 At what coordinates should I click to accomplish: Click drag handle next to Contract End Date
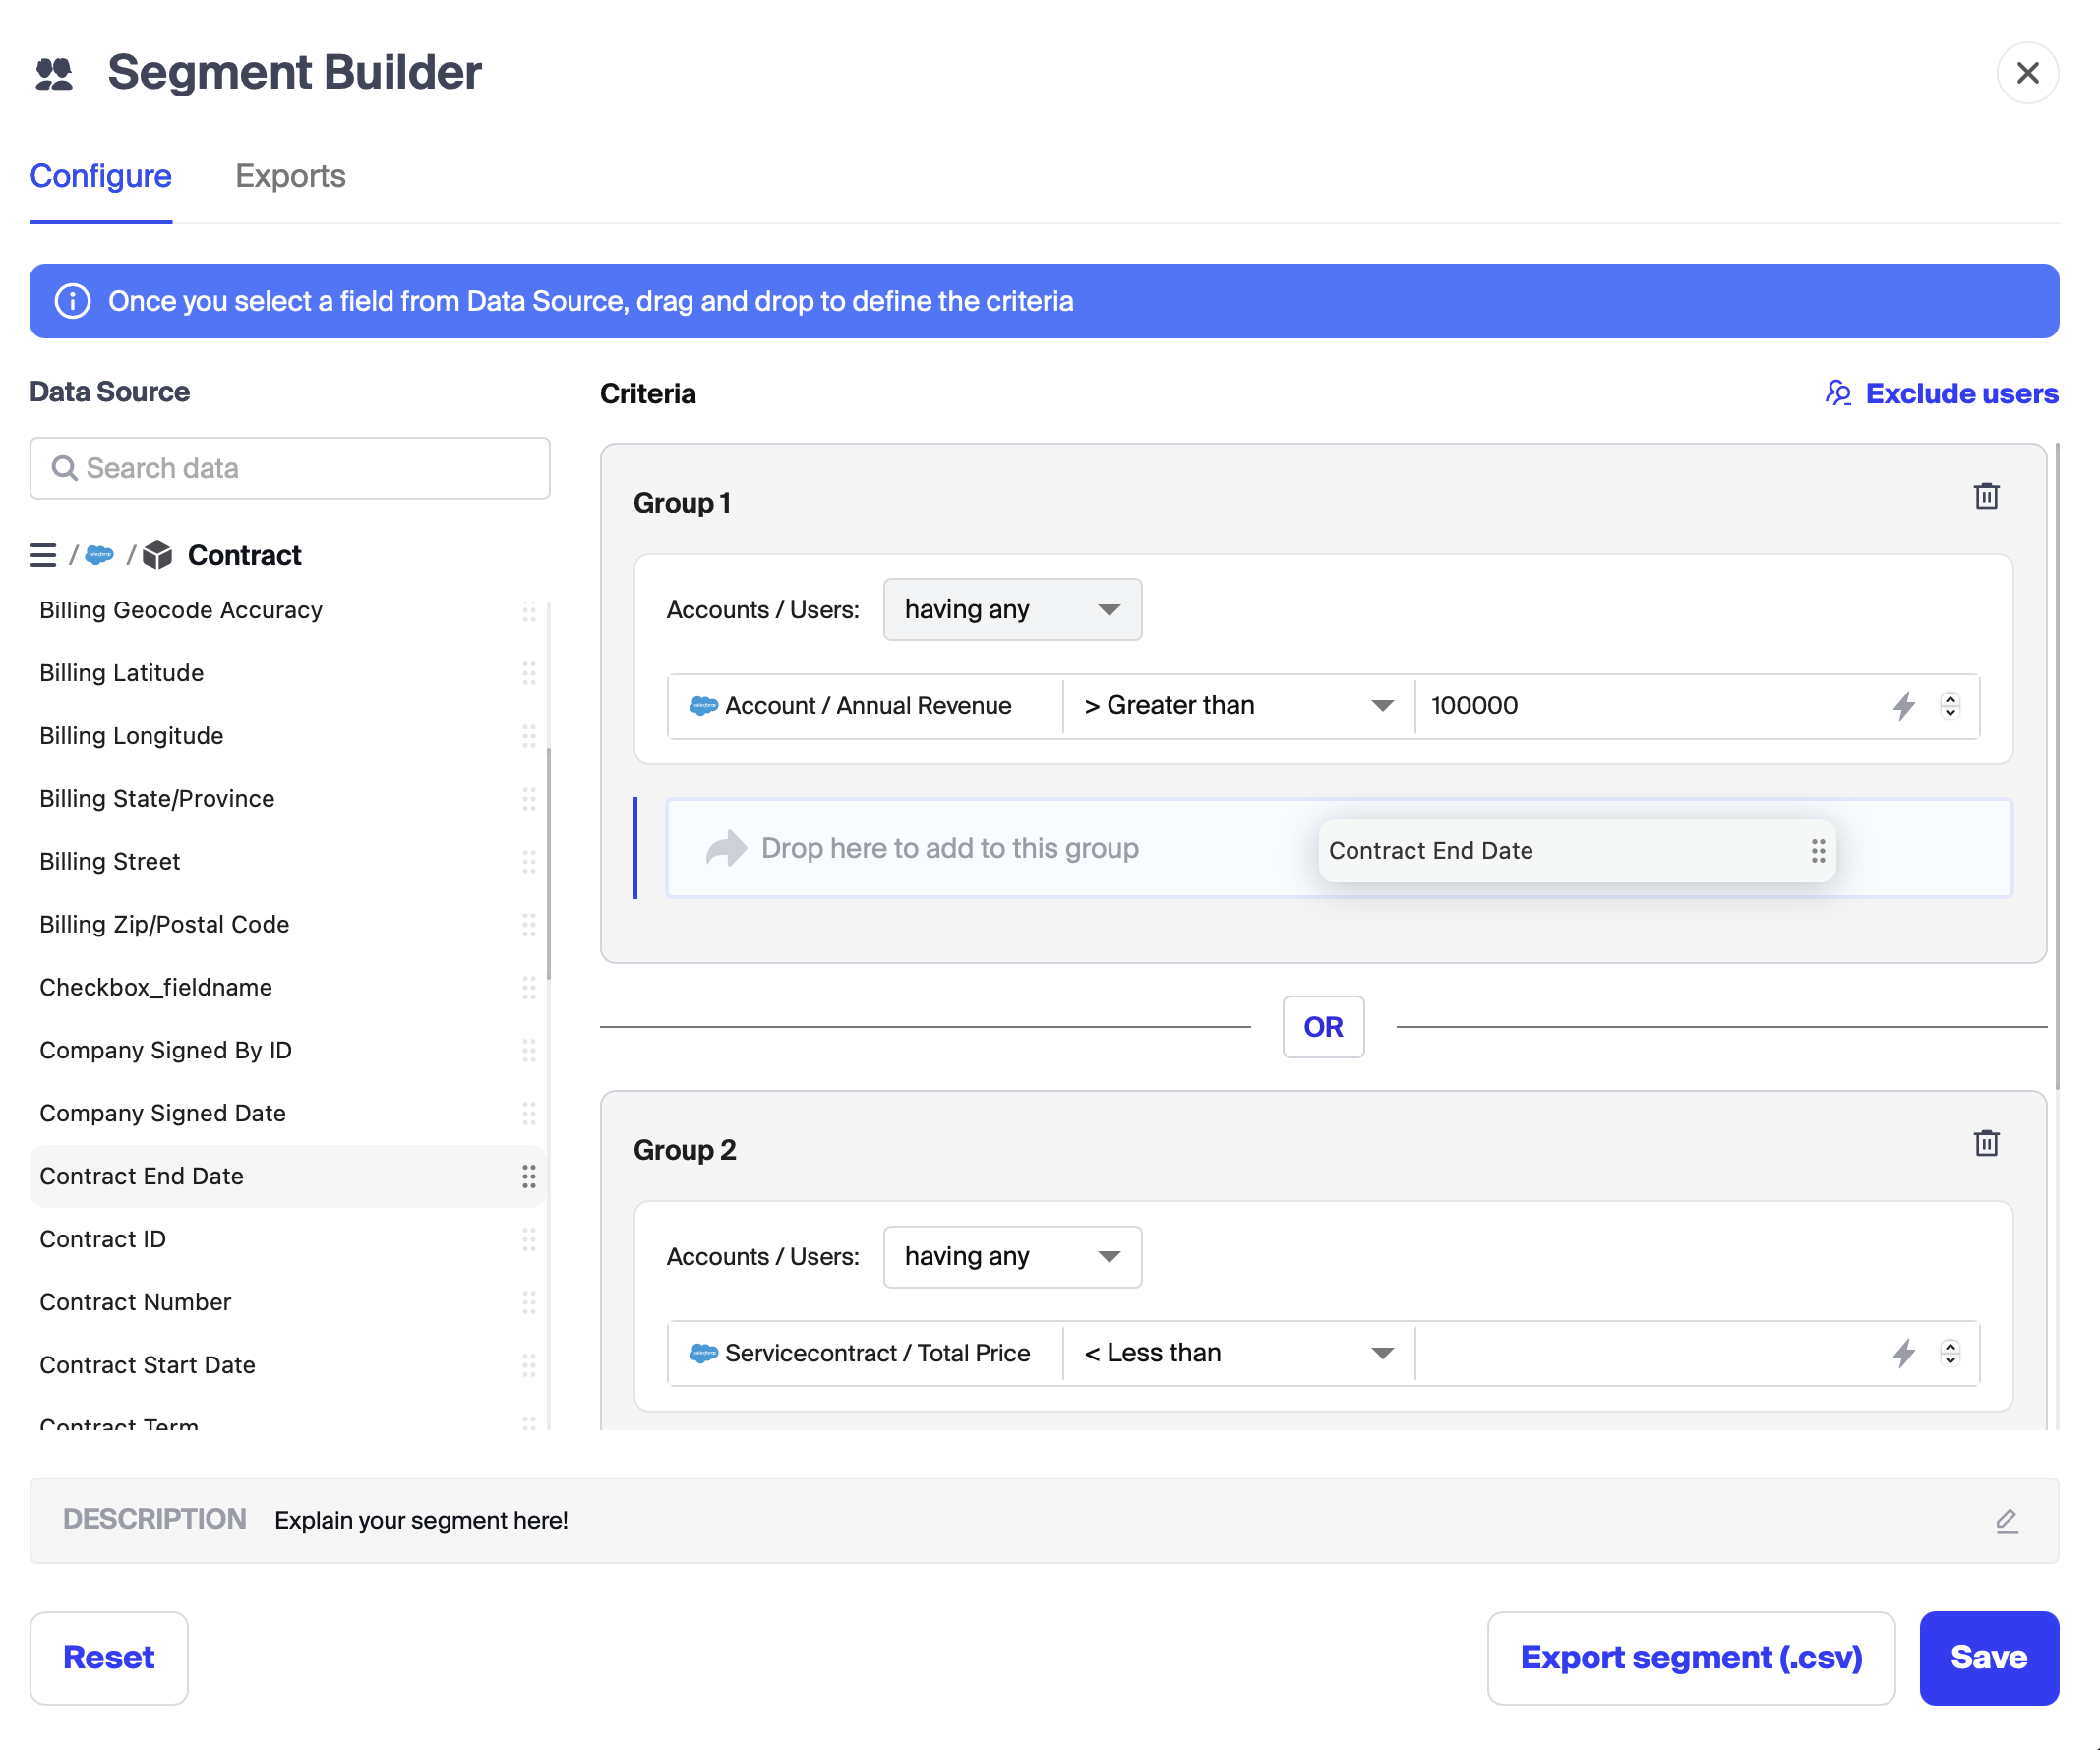[x=528, y=1176]
